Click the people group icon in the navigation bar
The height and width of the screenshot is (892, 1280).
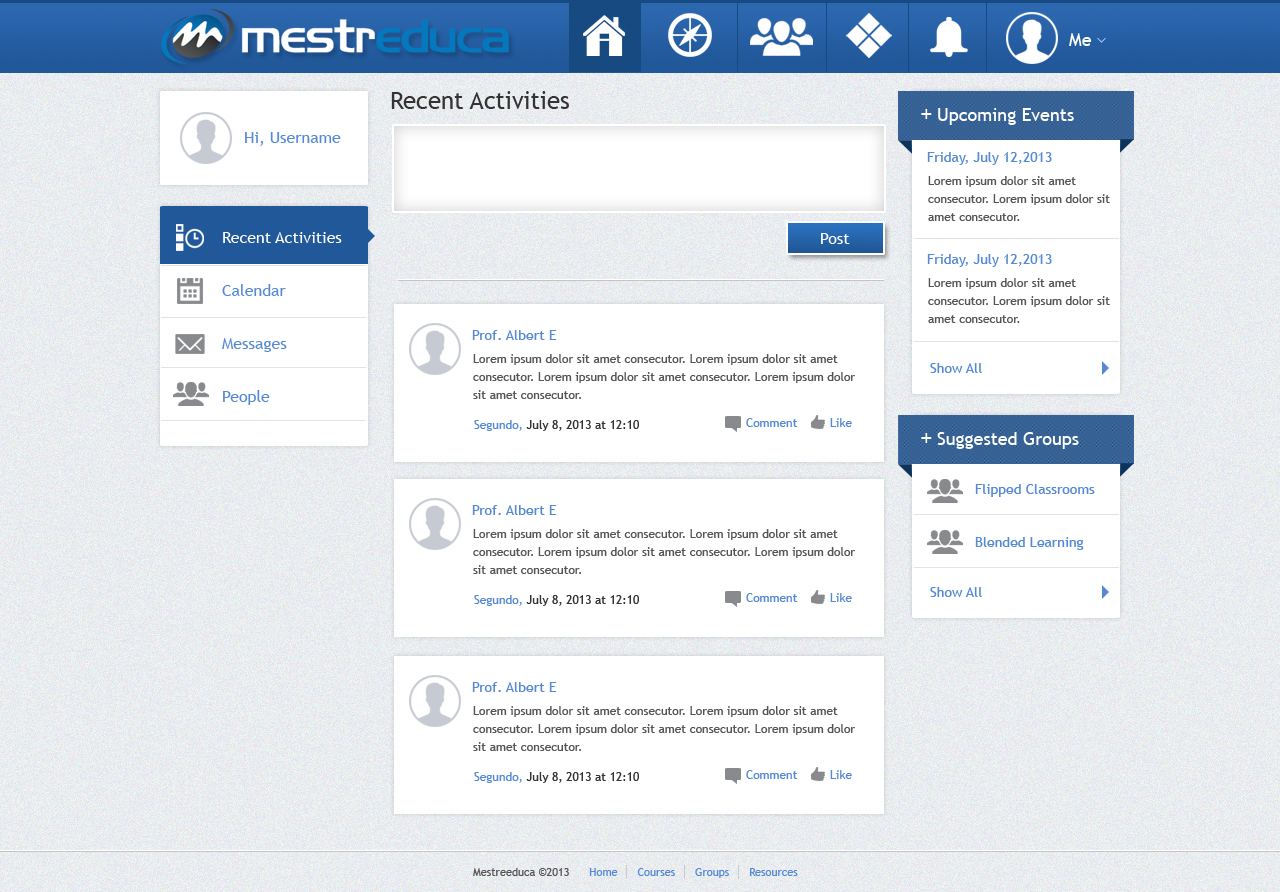point(782,37)
